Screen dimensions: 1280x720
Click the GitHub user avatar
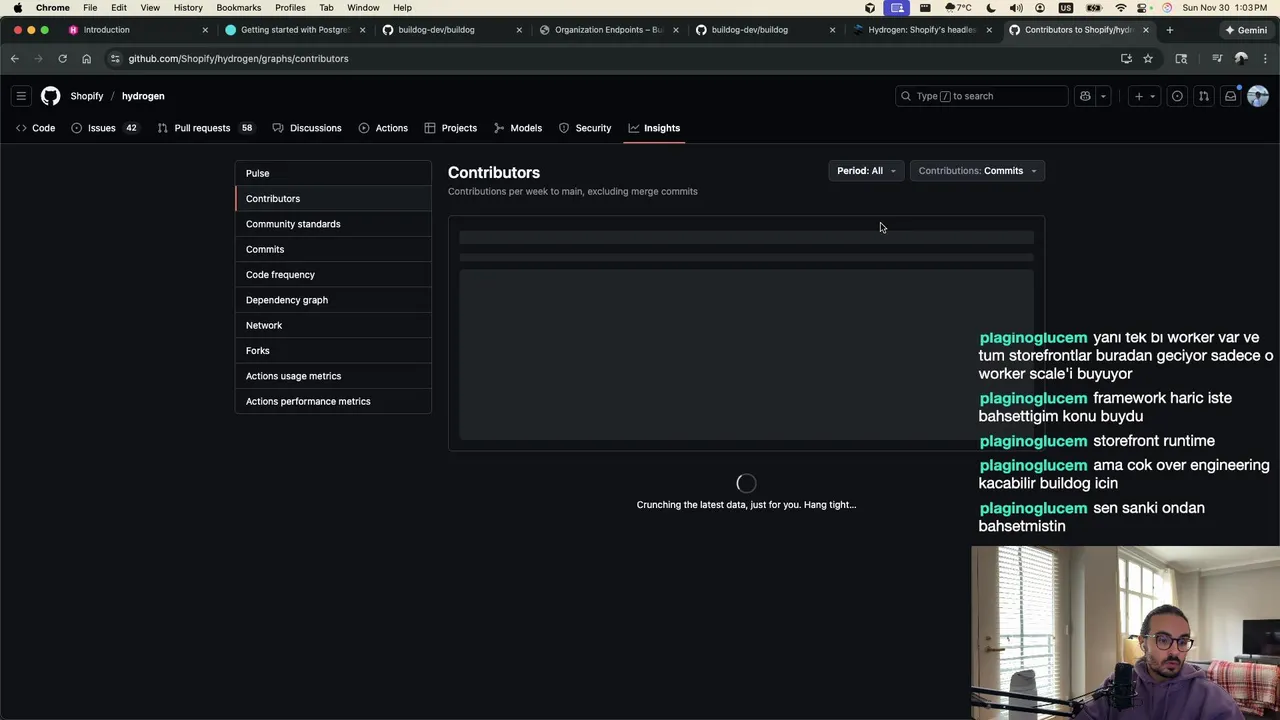[1258, 96]
